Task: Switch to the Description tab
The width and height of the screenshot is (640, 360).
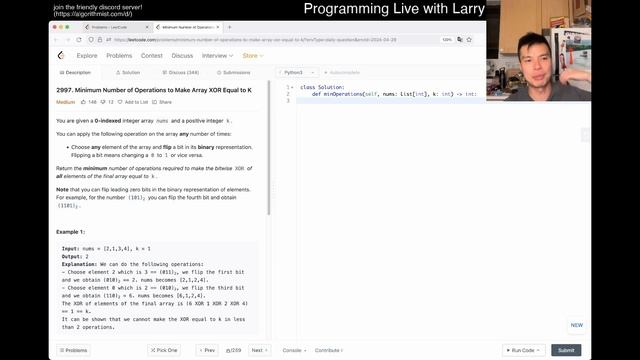Action: click(76, 73)
